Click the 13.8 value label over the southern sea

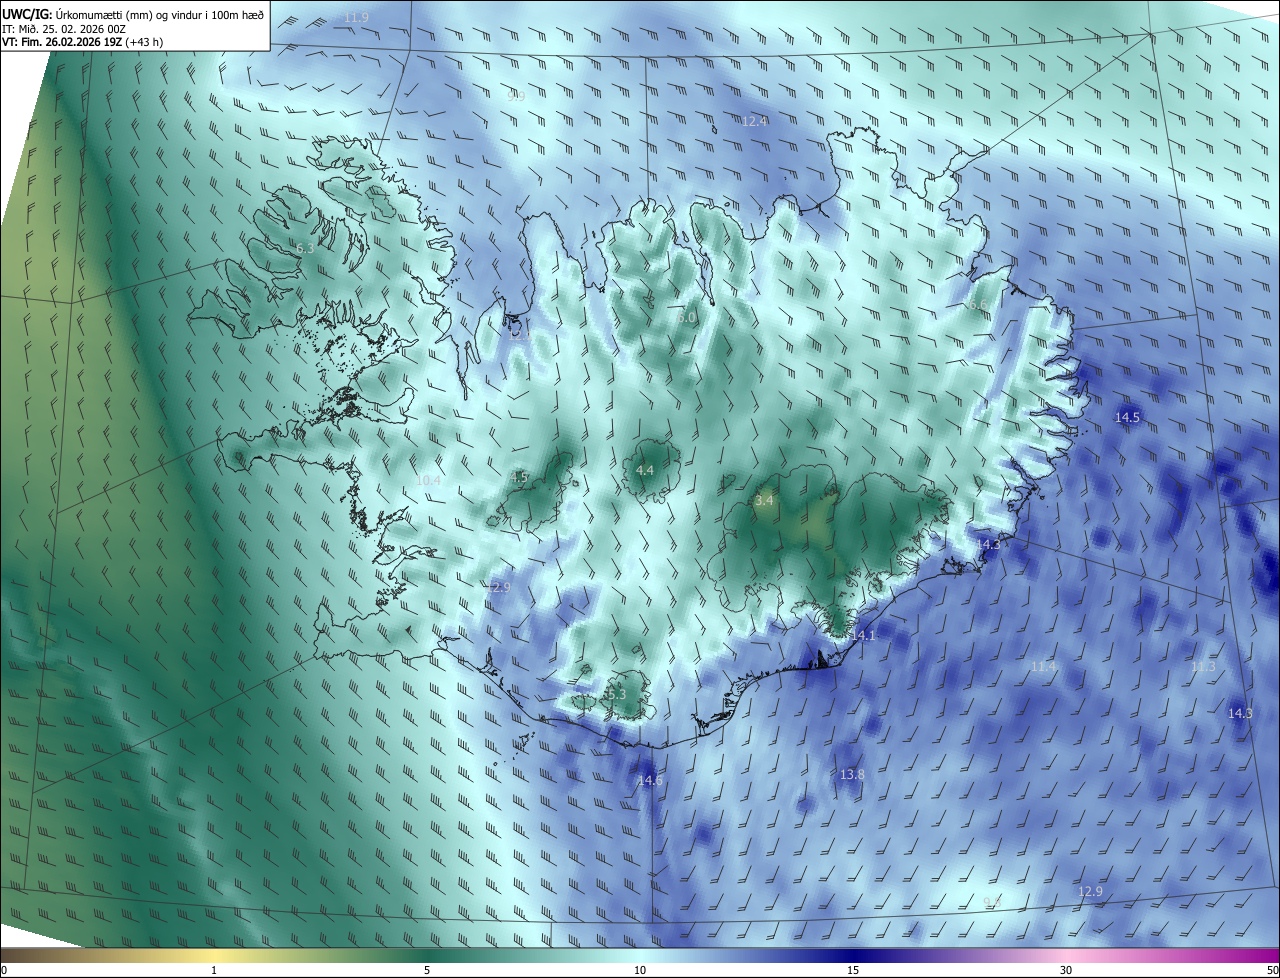coord(852,775)
